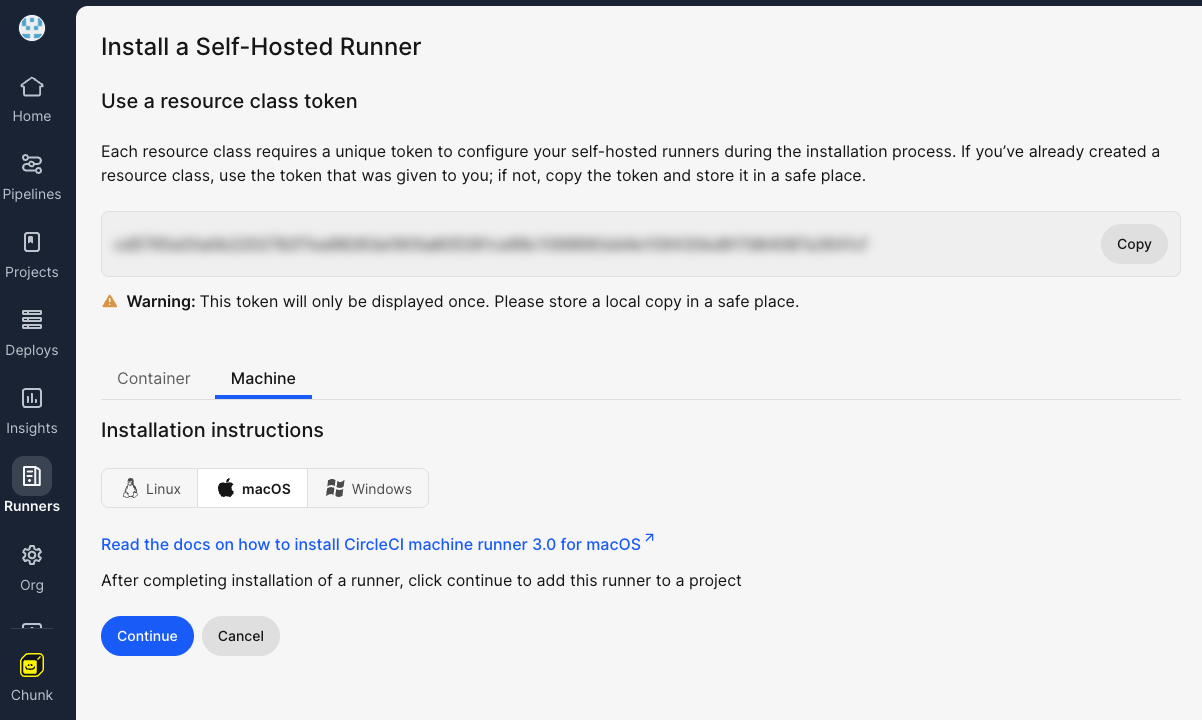The width and height of the screenshot is (1202, 720).
Task: Switch to the Machine tab
Action: (263, 379)
